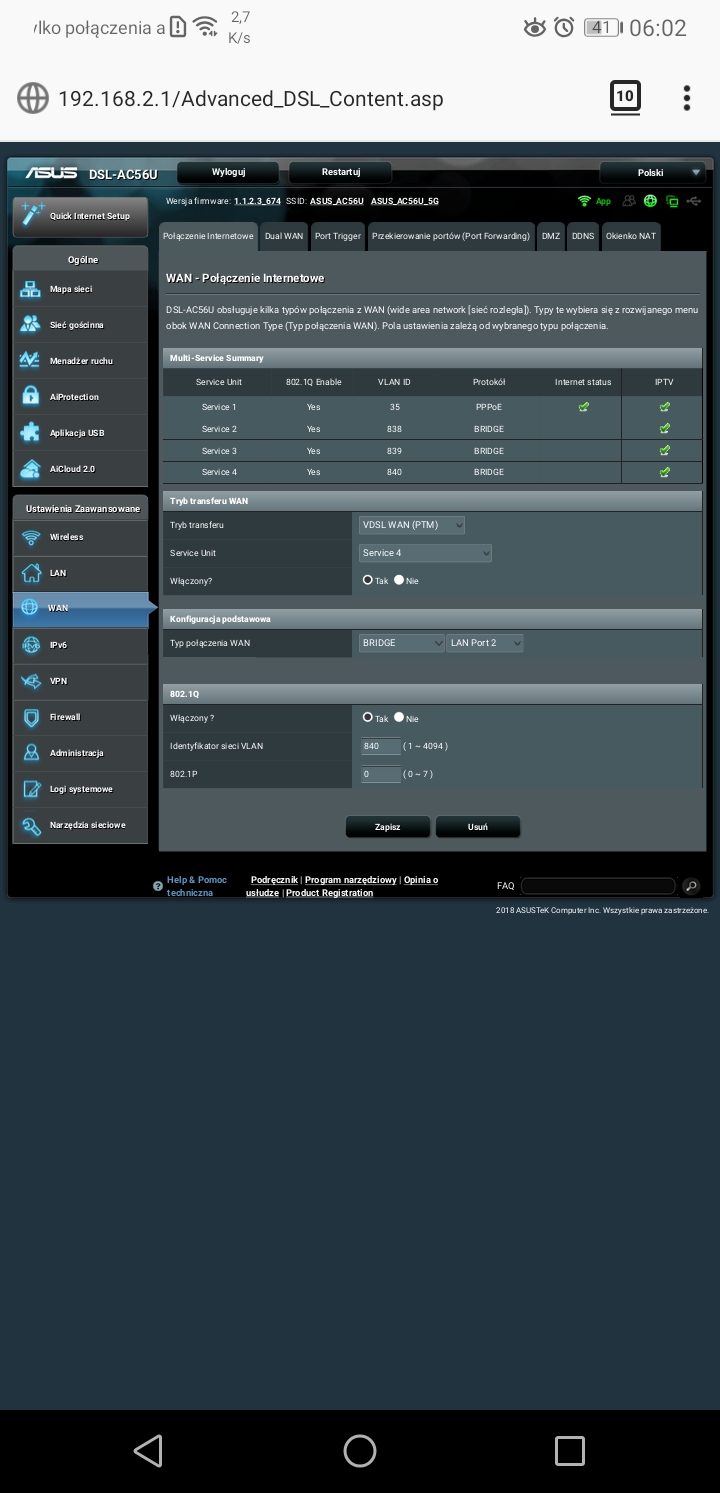Open Mapa sieci network map icon

pos(30,289)
